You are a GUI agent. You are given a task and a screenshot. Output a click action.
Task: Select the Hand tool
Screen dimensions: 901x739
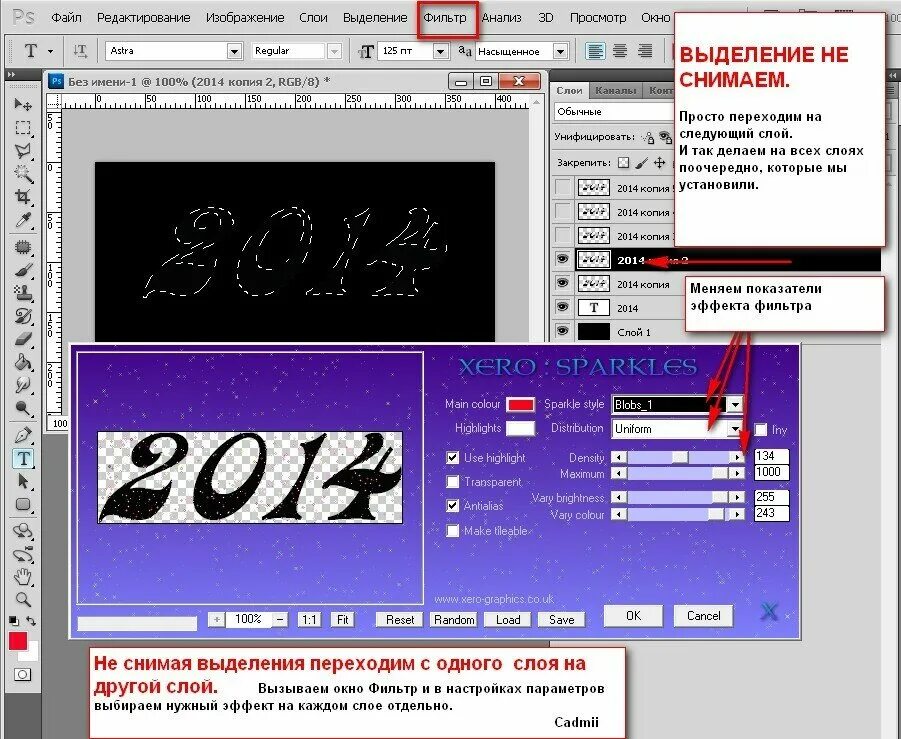point(23,576)
